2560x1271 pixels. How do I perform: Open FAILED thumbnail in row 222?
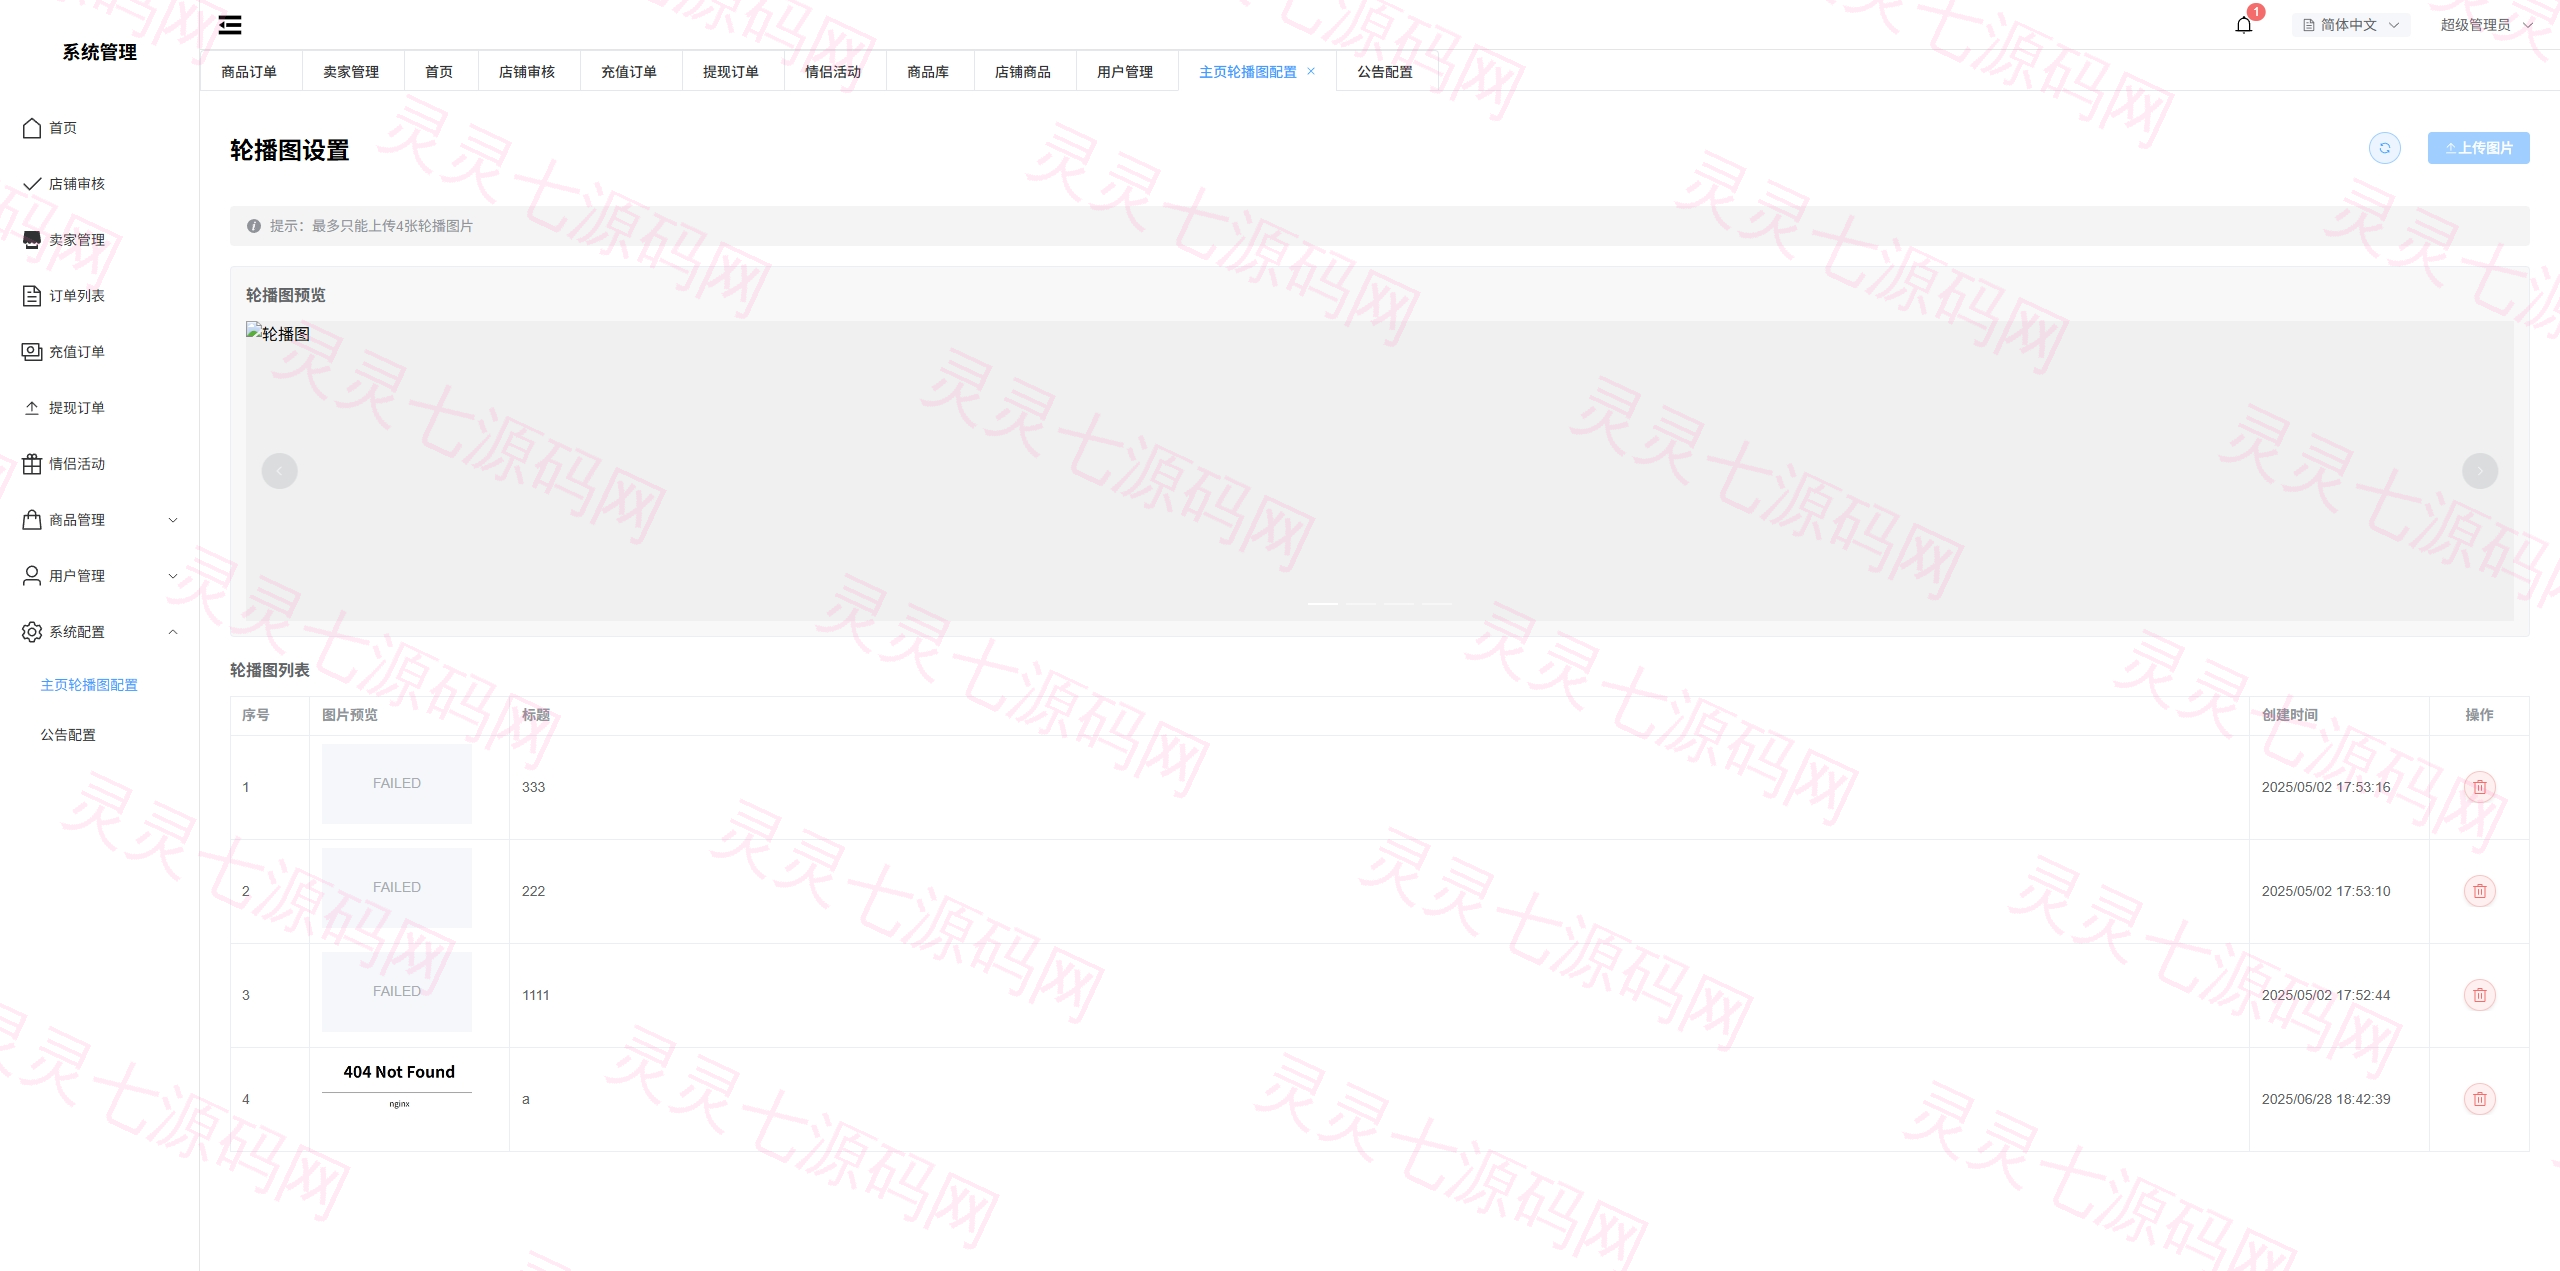coord(397,888)
